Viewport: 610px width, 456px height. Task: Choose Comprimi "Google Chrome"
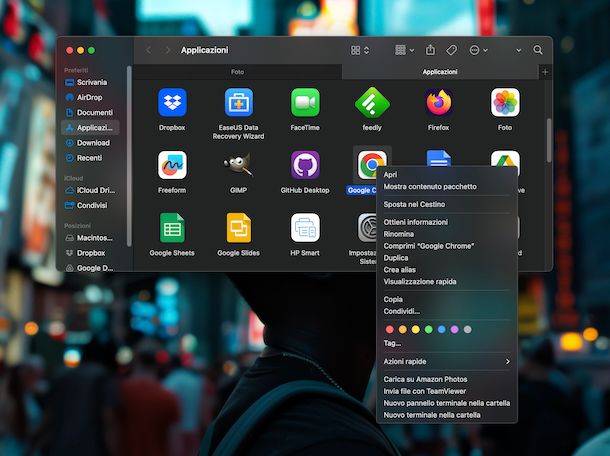(x=447, y=246)
